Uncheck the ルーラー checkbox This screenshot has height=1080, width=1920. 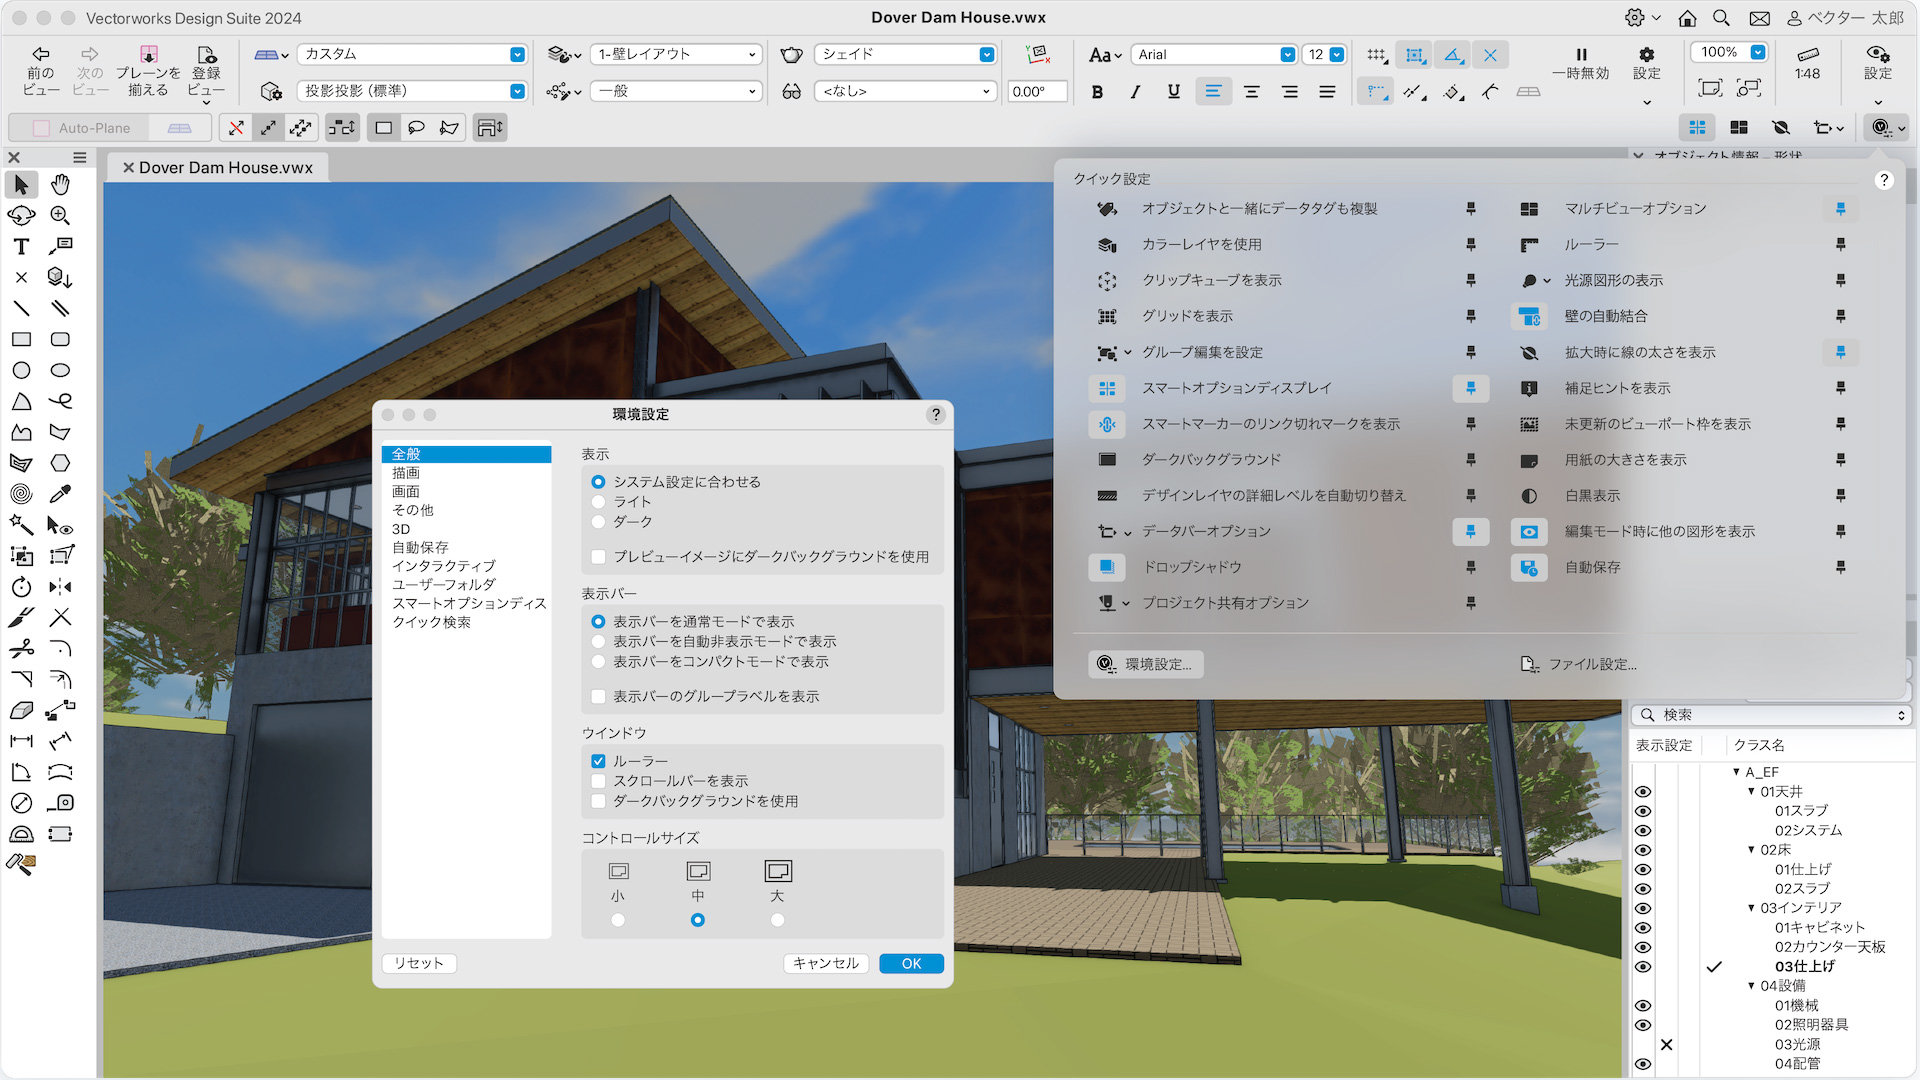598,761
